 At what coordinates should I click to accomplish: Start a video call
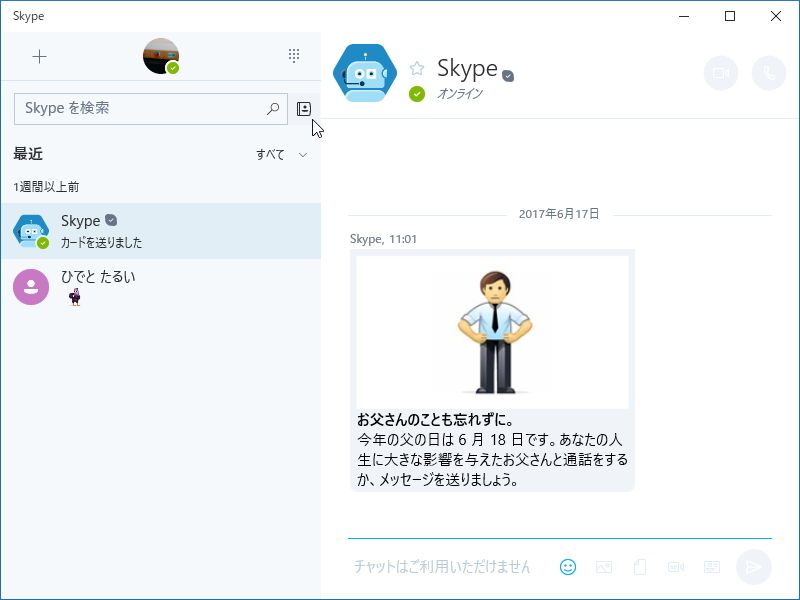pyautogui.click(x=720, y=73)
